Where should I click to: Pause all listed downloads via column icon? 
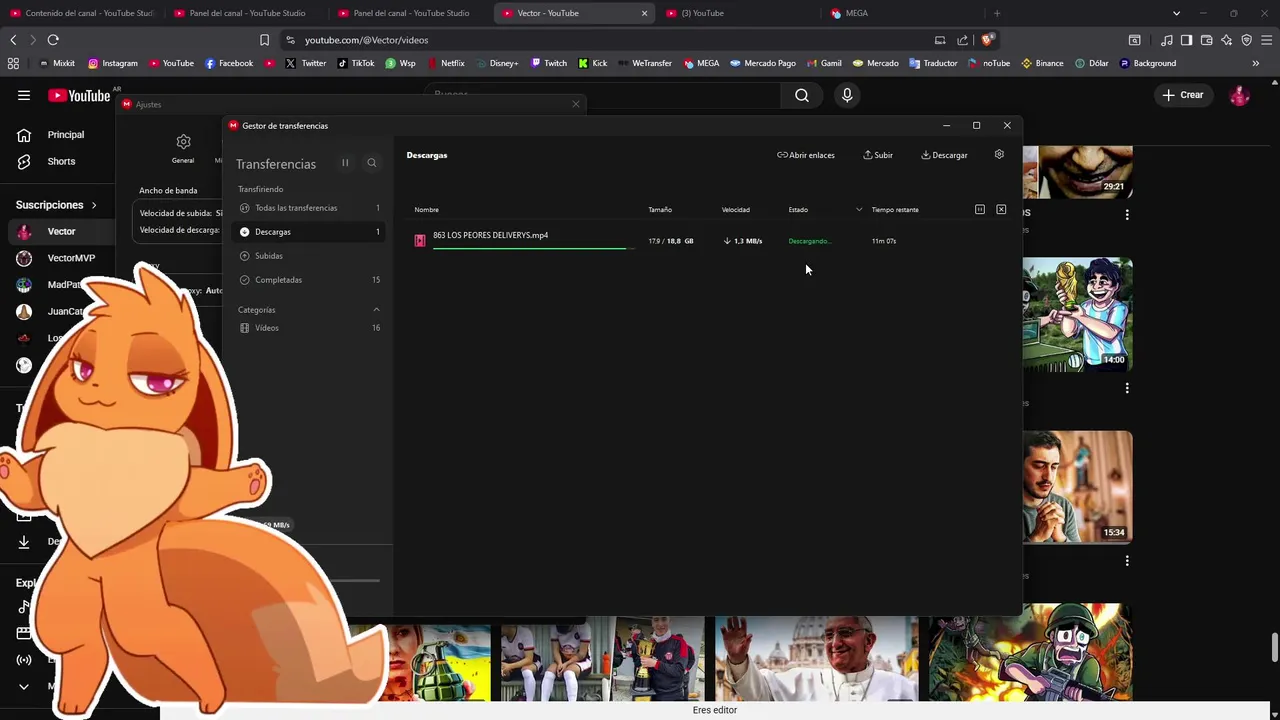[x=980, y=209]
